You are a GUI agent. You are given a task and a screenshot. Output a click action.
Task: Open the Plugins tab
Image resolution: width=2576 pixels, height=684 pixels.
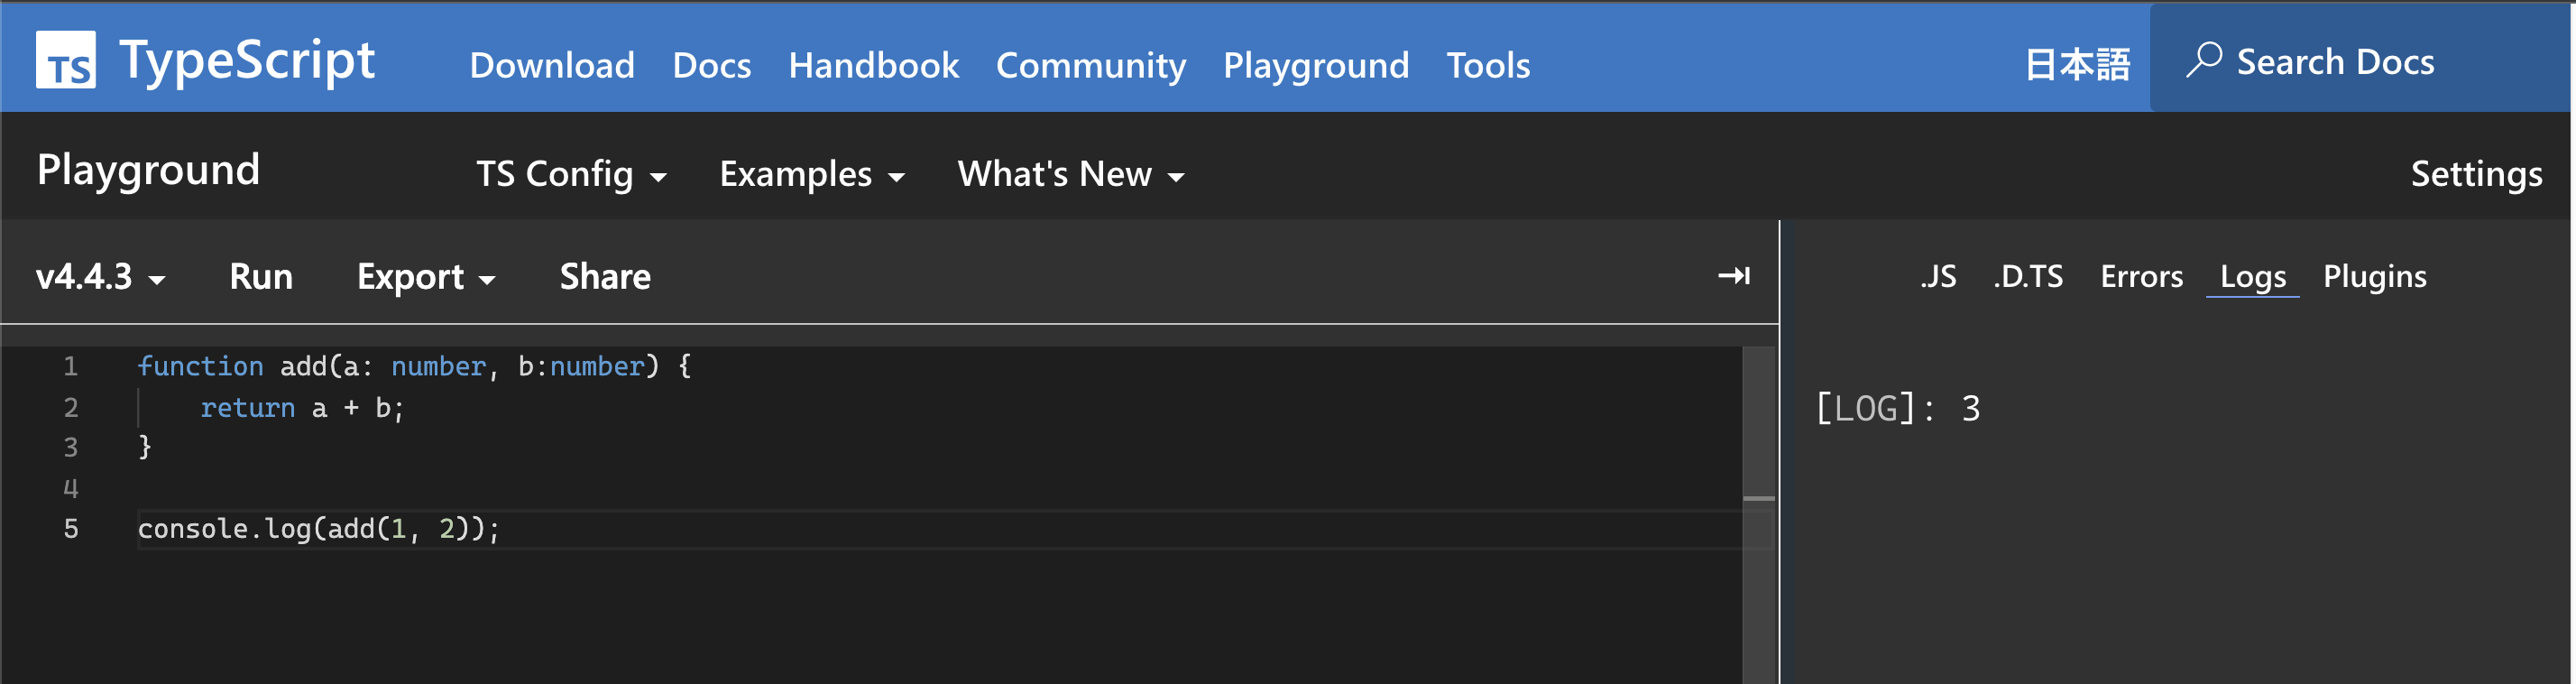(2374, 277)
